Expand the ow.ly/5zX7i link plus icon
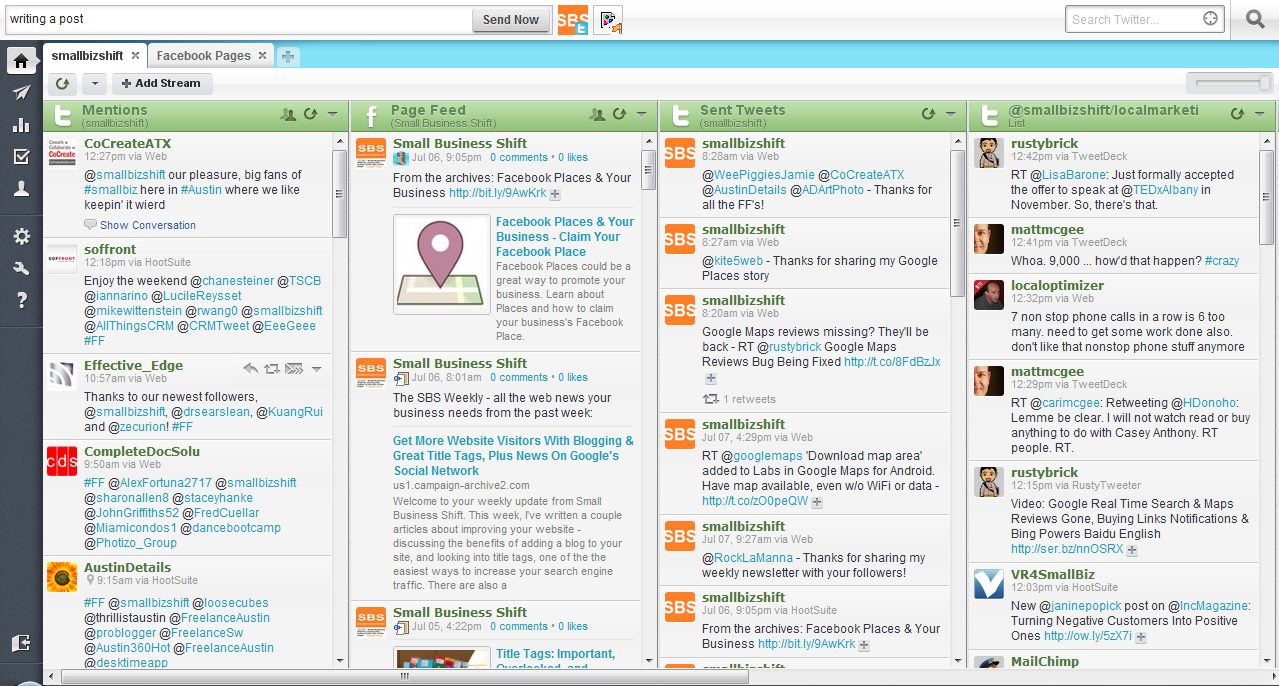 tap(1141, 637)
